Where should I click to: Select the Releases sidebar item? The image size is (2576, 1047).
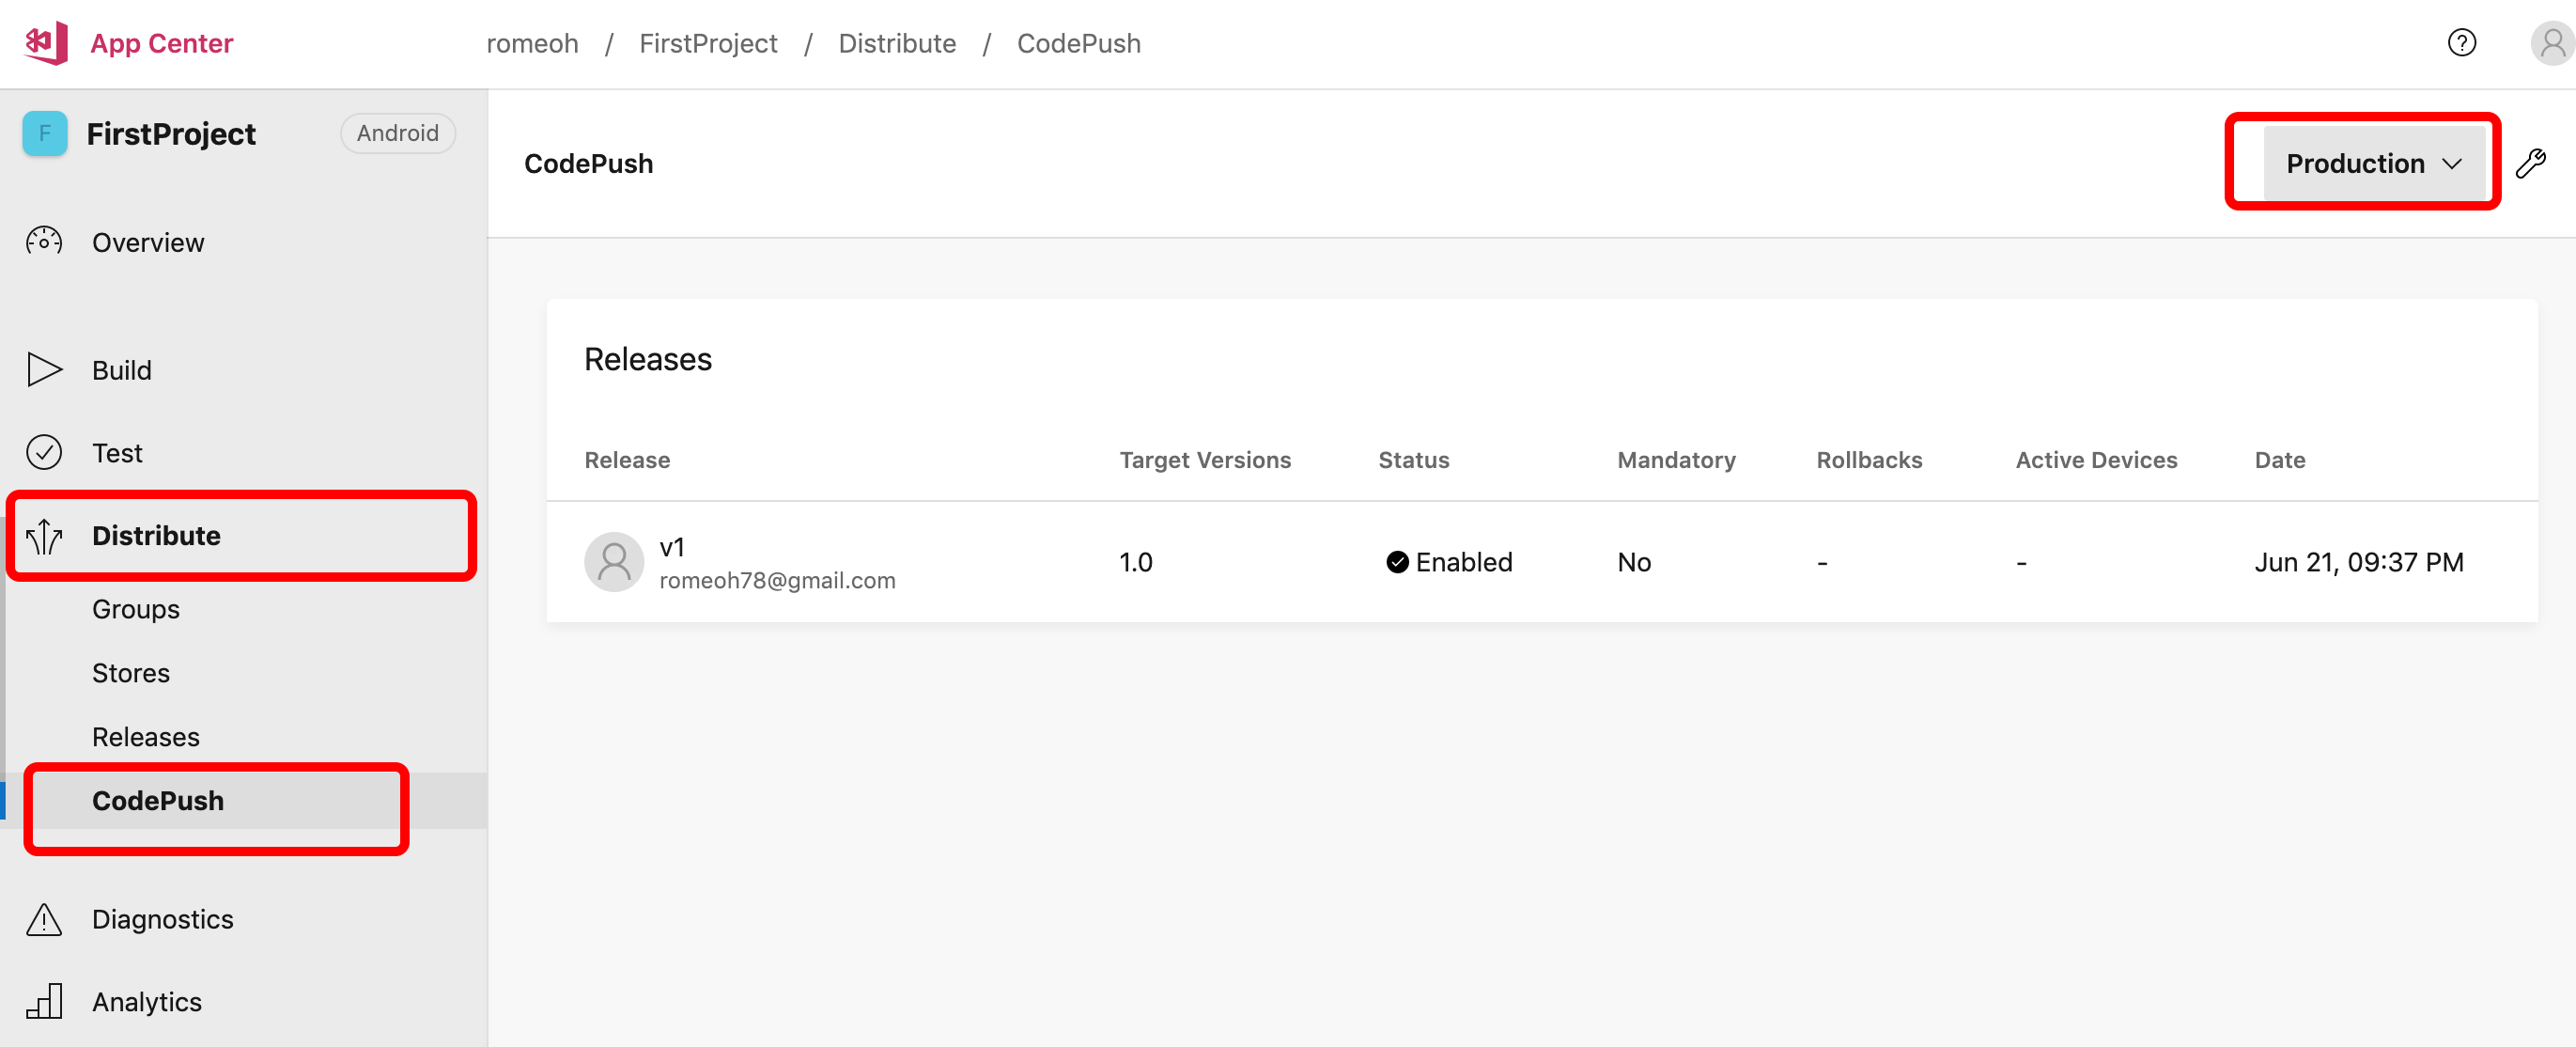pyautogui.click(x=146, y=737)
